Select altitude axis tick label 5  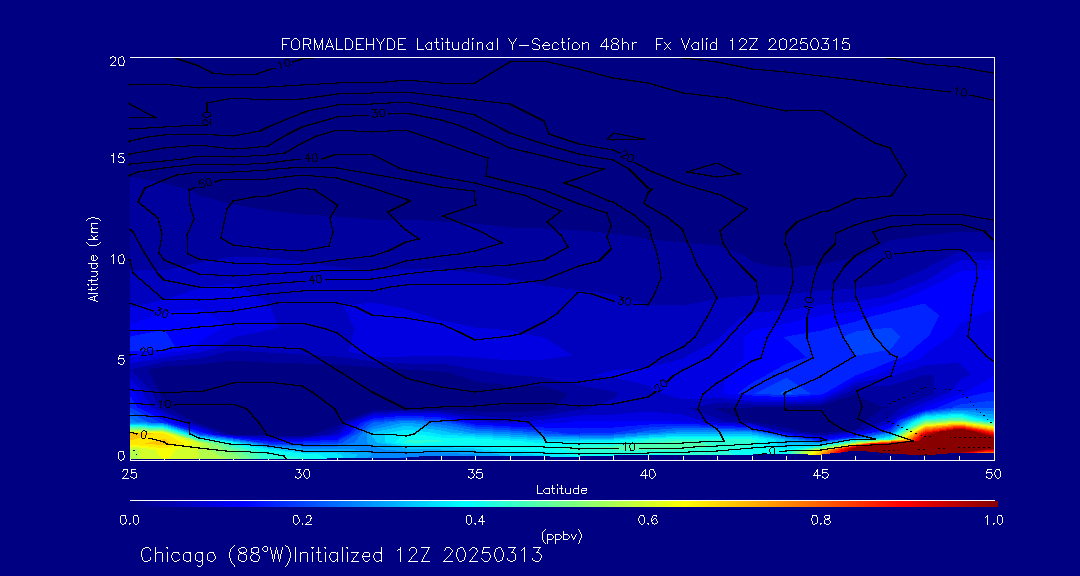click(x=121, y=360)
